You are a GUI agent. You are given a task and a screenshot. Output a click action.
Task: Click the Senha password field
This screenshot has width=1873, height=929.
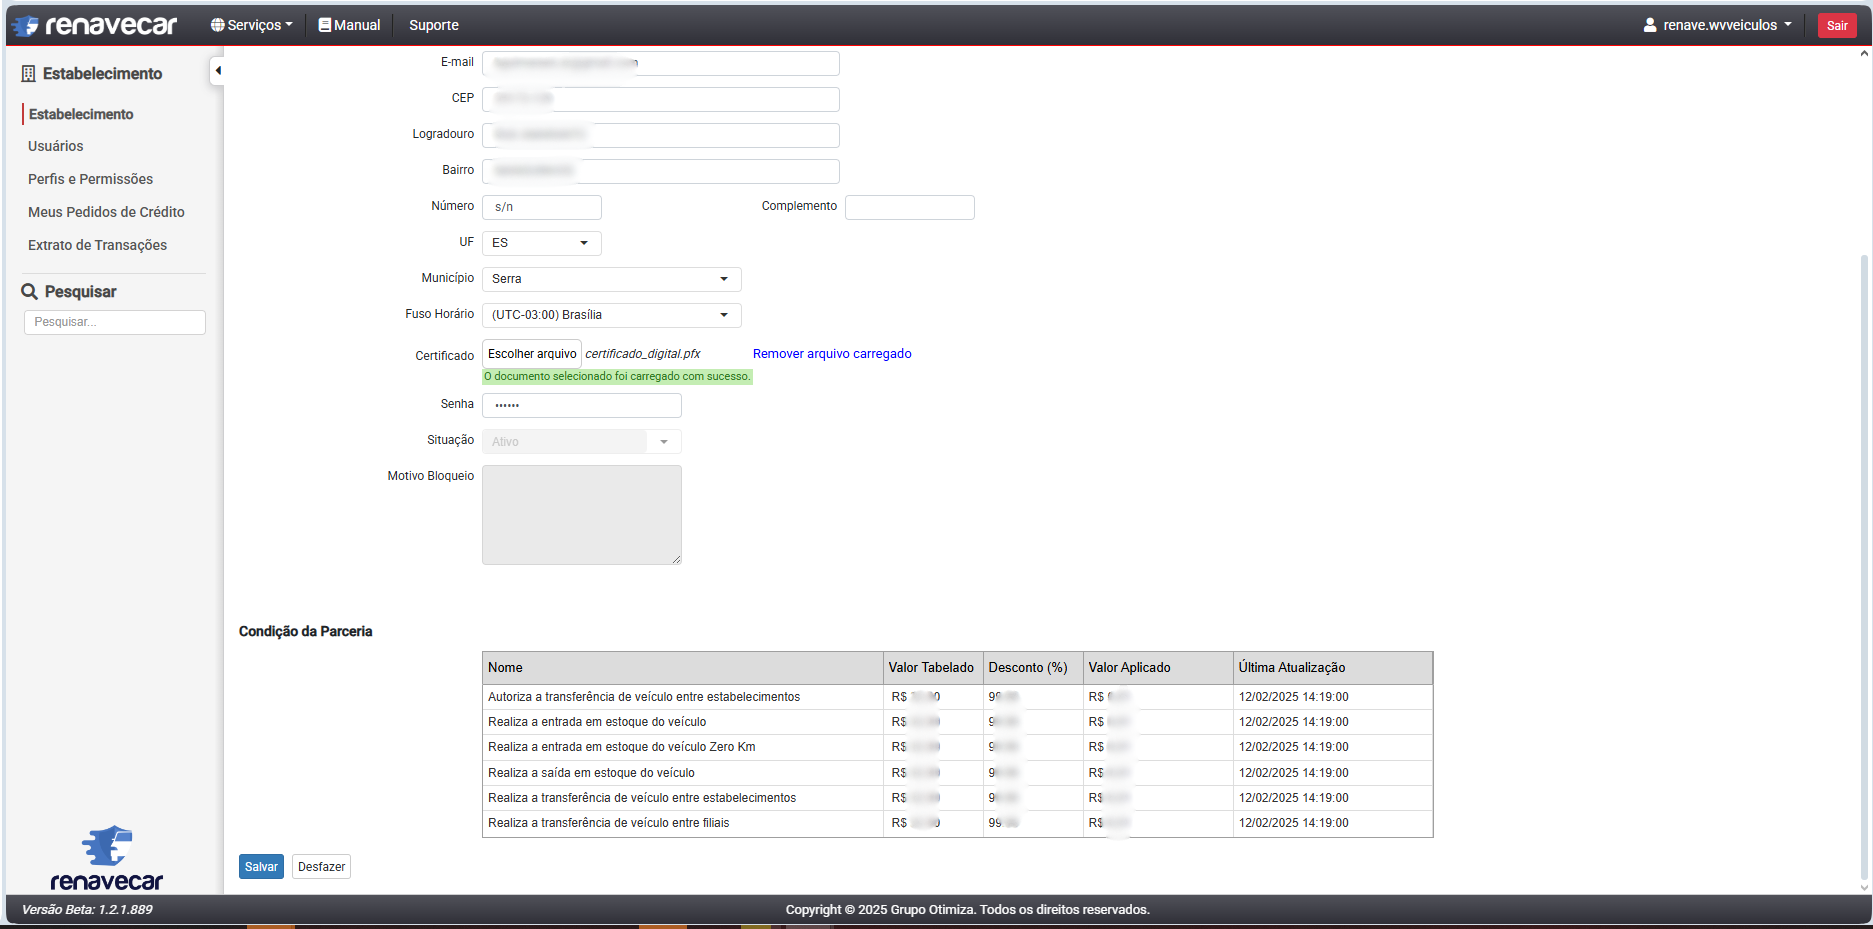point(582,405)
